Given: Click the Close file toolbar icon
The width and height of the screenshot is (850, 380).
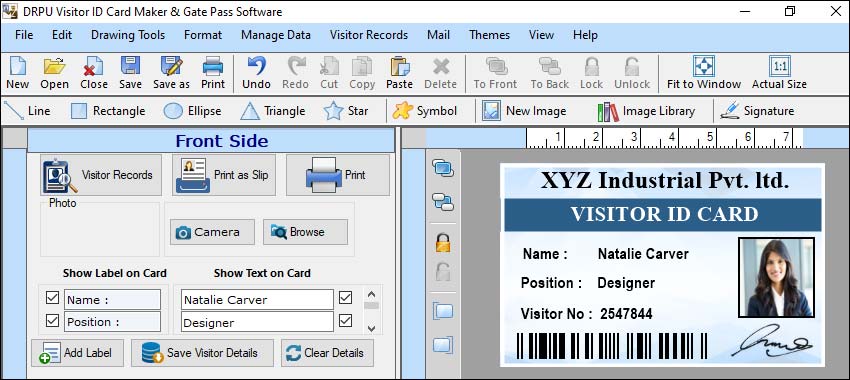Looking at the screenshot, I should coord(94,73).
